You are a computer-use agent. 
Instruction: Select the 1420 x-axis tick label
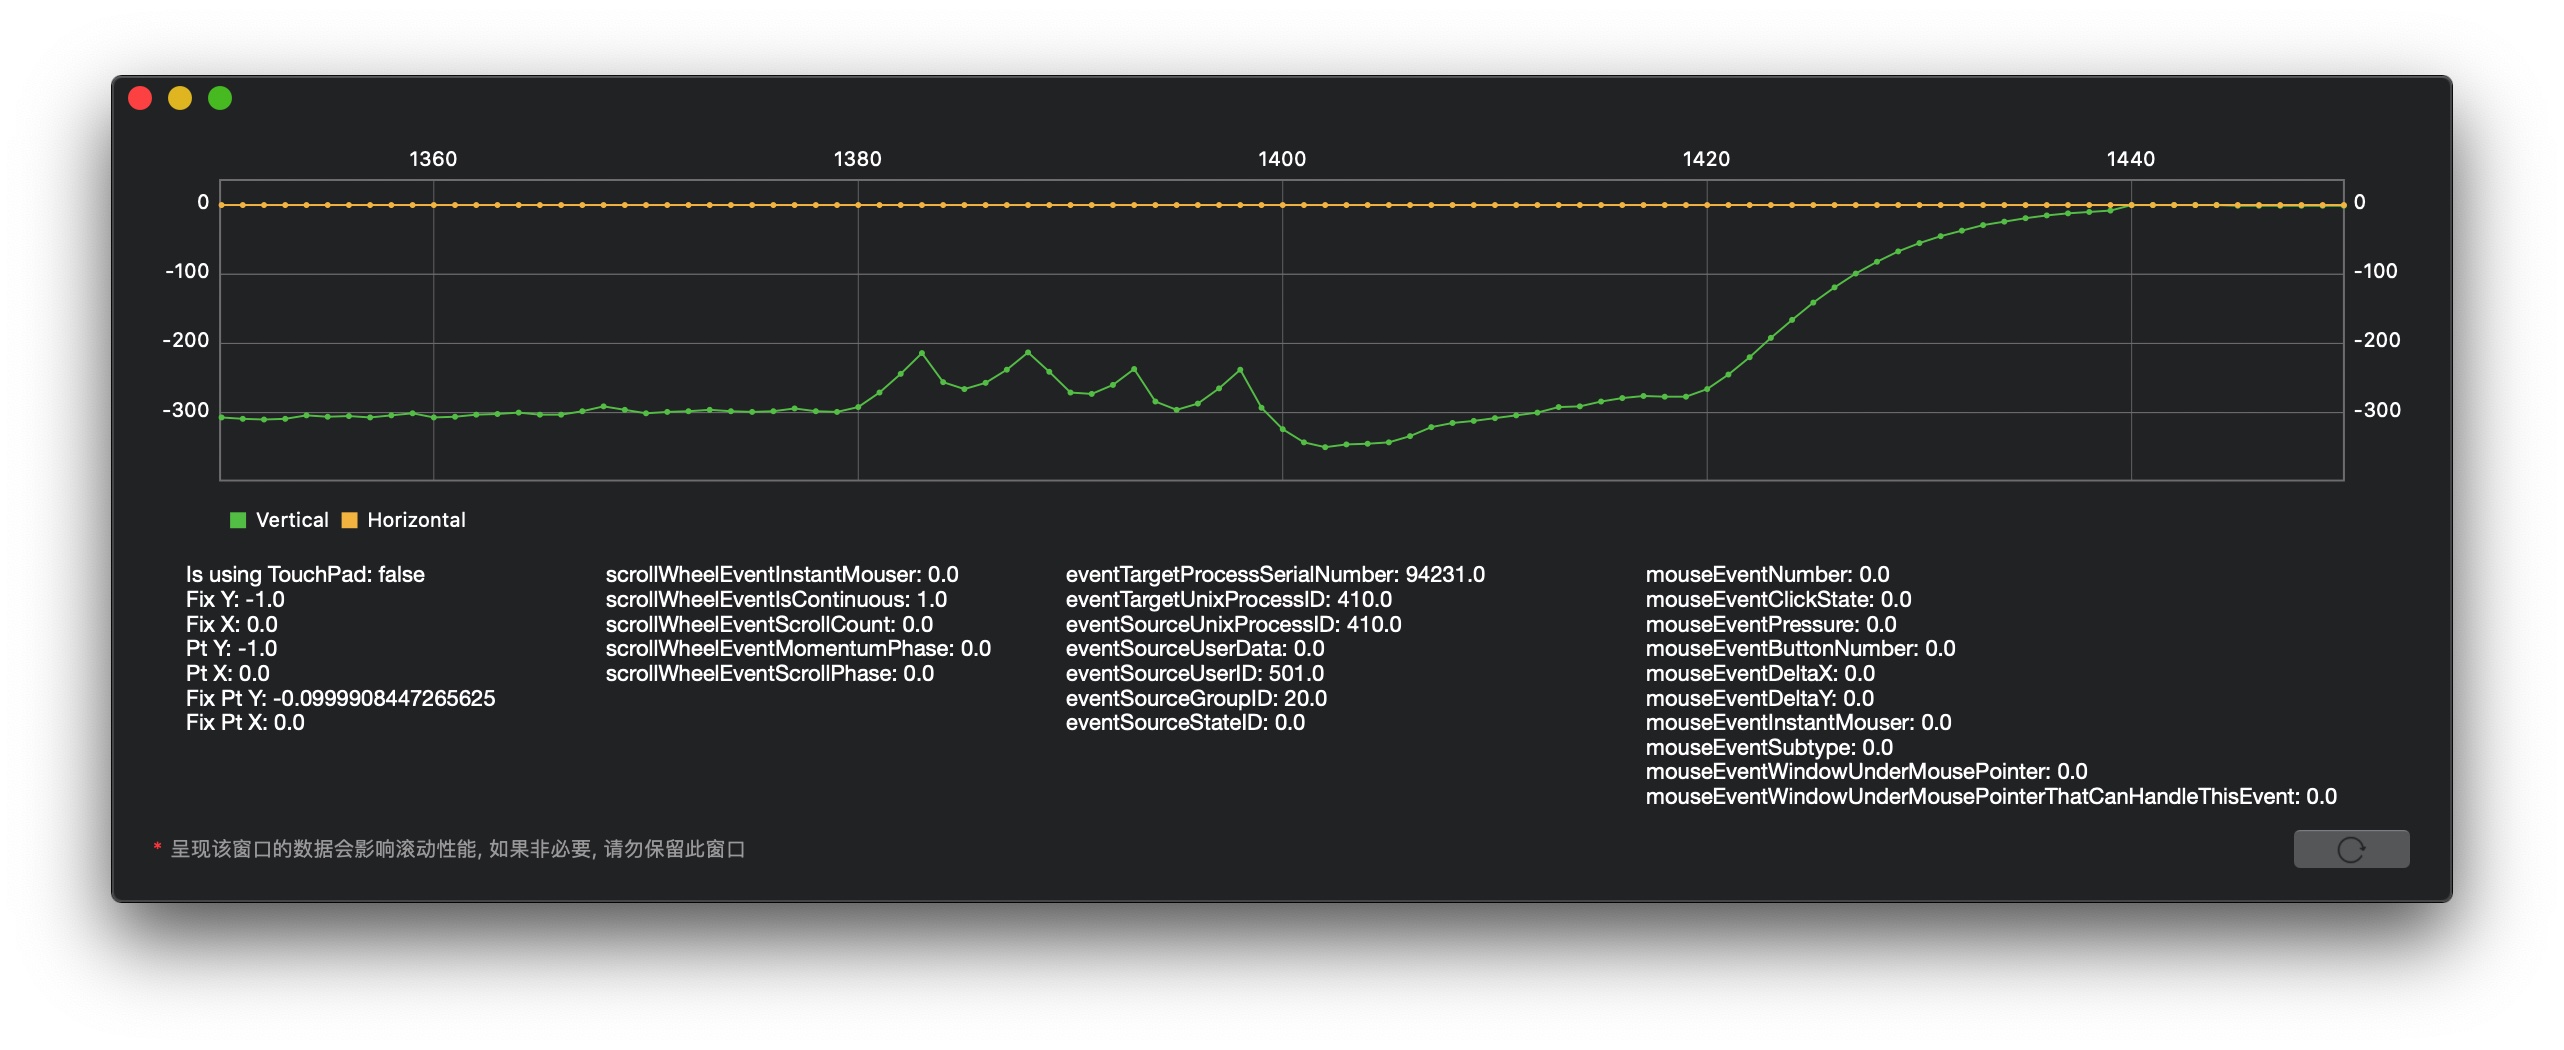click(1706, 159)
